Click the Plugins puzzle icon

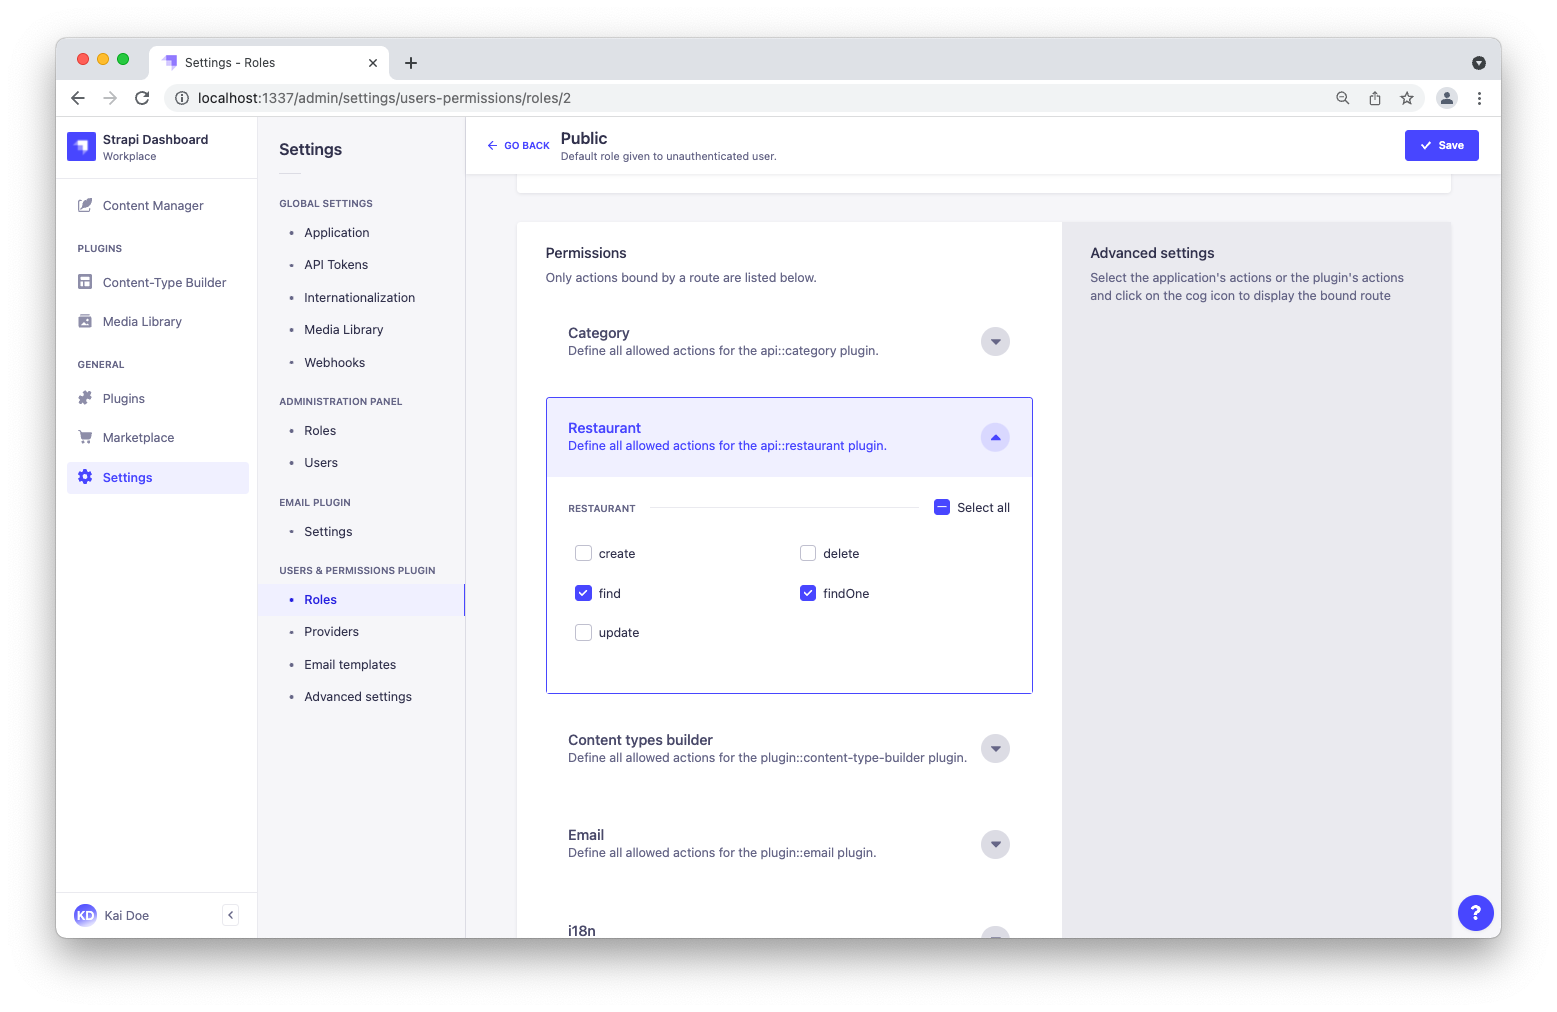click(x=86, y=398)
